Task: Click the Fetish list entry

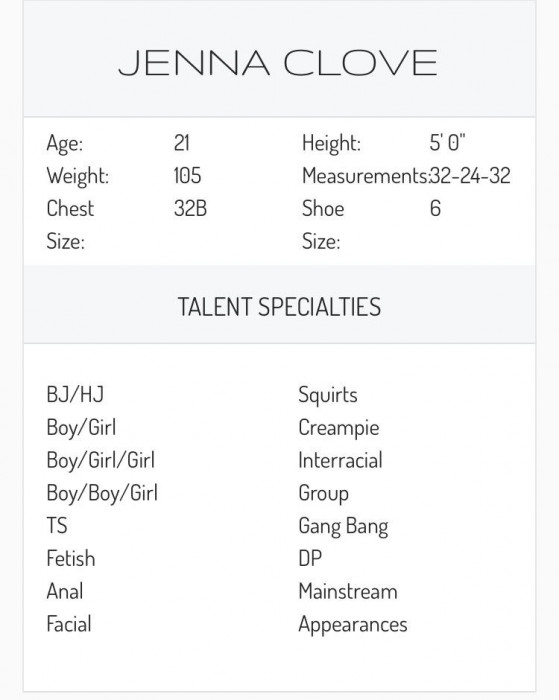Action: pos(71,558)
